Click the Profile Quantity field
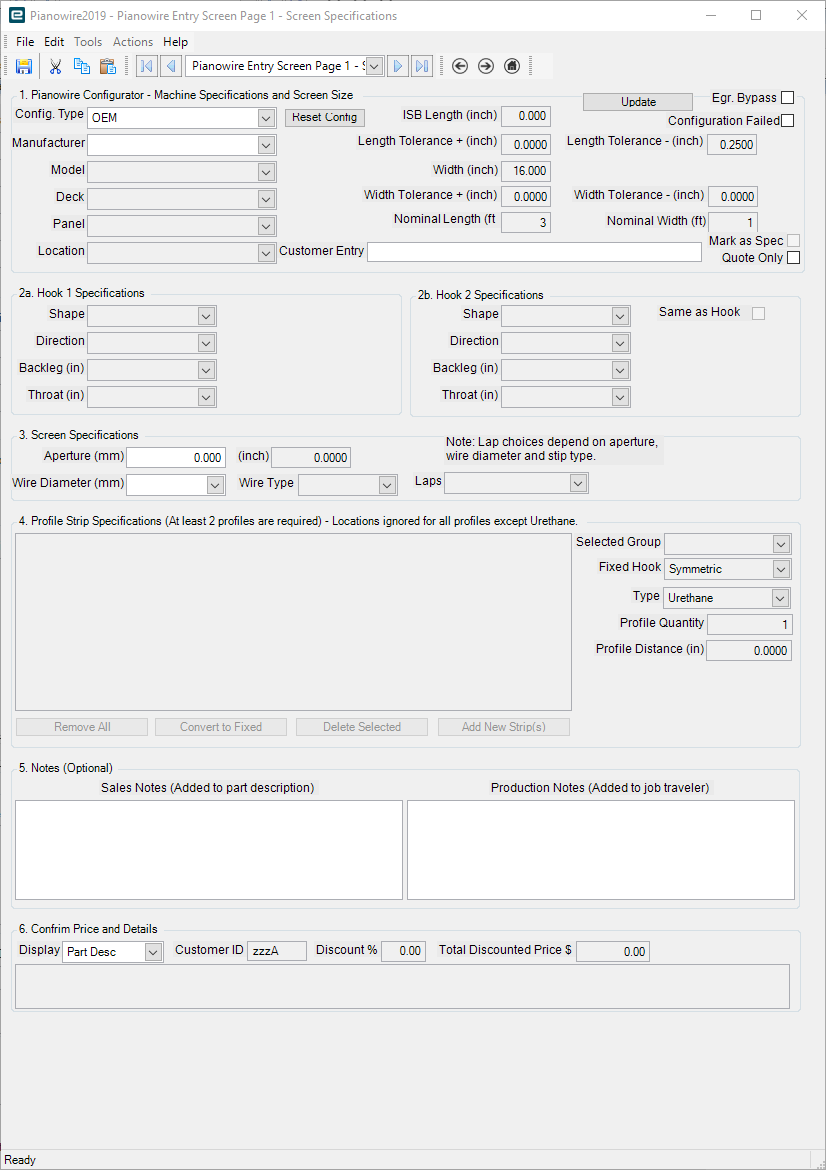 (749, 625)
